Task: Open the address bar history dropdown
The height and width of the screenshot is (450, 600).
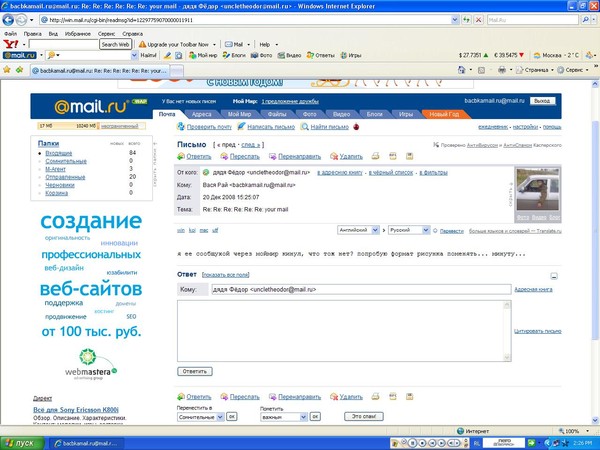Action: [455, 20]
